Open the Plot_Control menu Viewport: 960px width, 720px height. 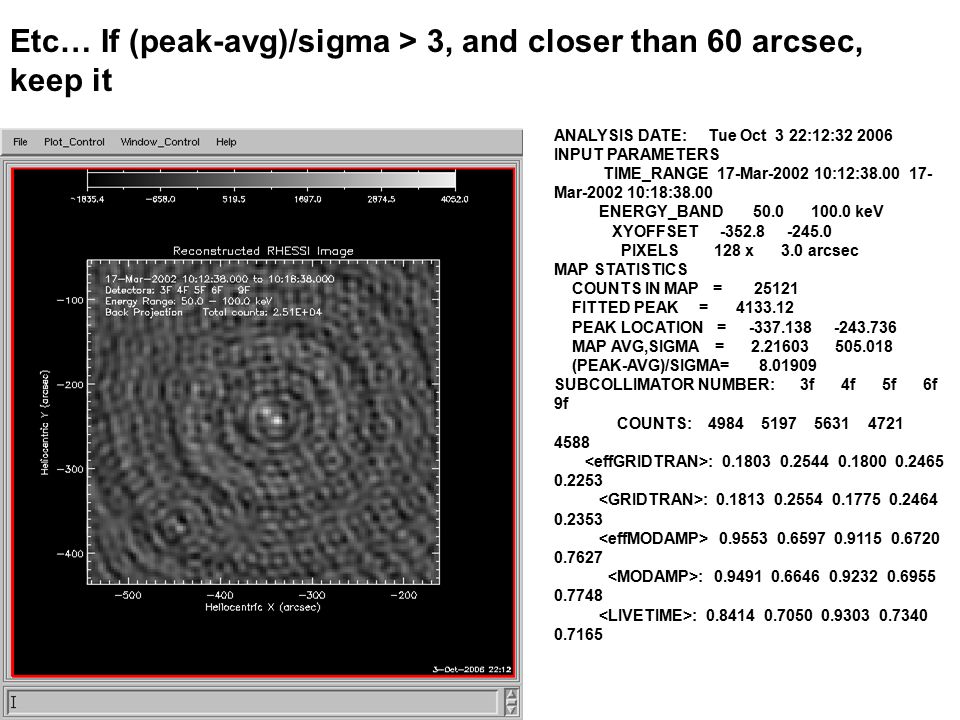(74, 142)
